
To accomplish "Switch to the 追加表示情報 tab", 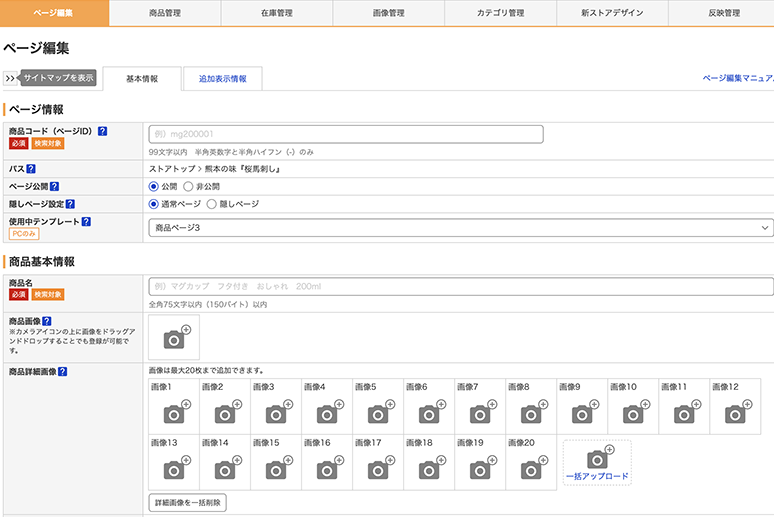I will pos(222,79).
